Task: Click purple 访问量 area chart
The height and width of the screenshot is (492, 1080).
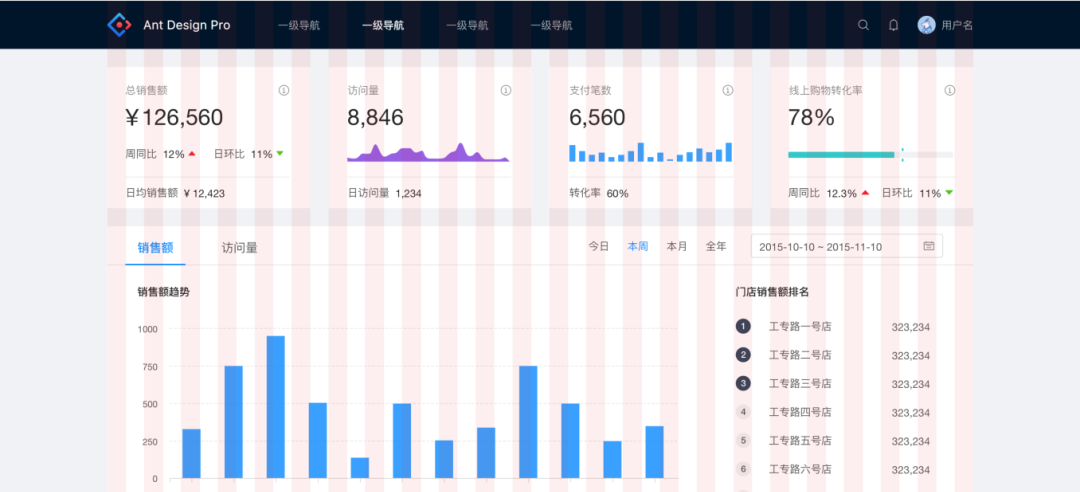Action: click(428, 152)
